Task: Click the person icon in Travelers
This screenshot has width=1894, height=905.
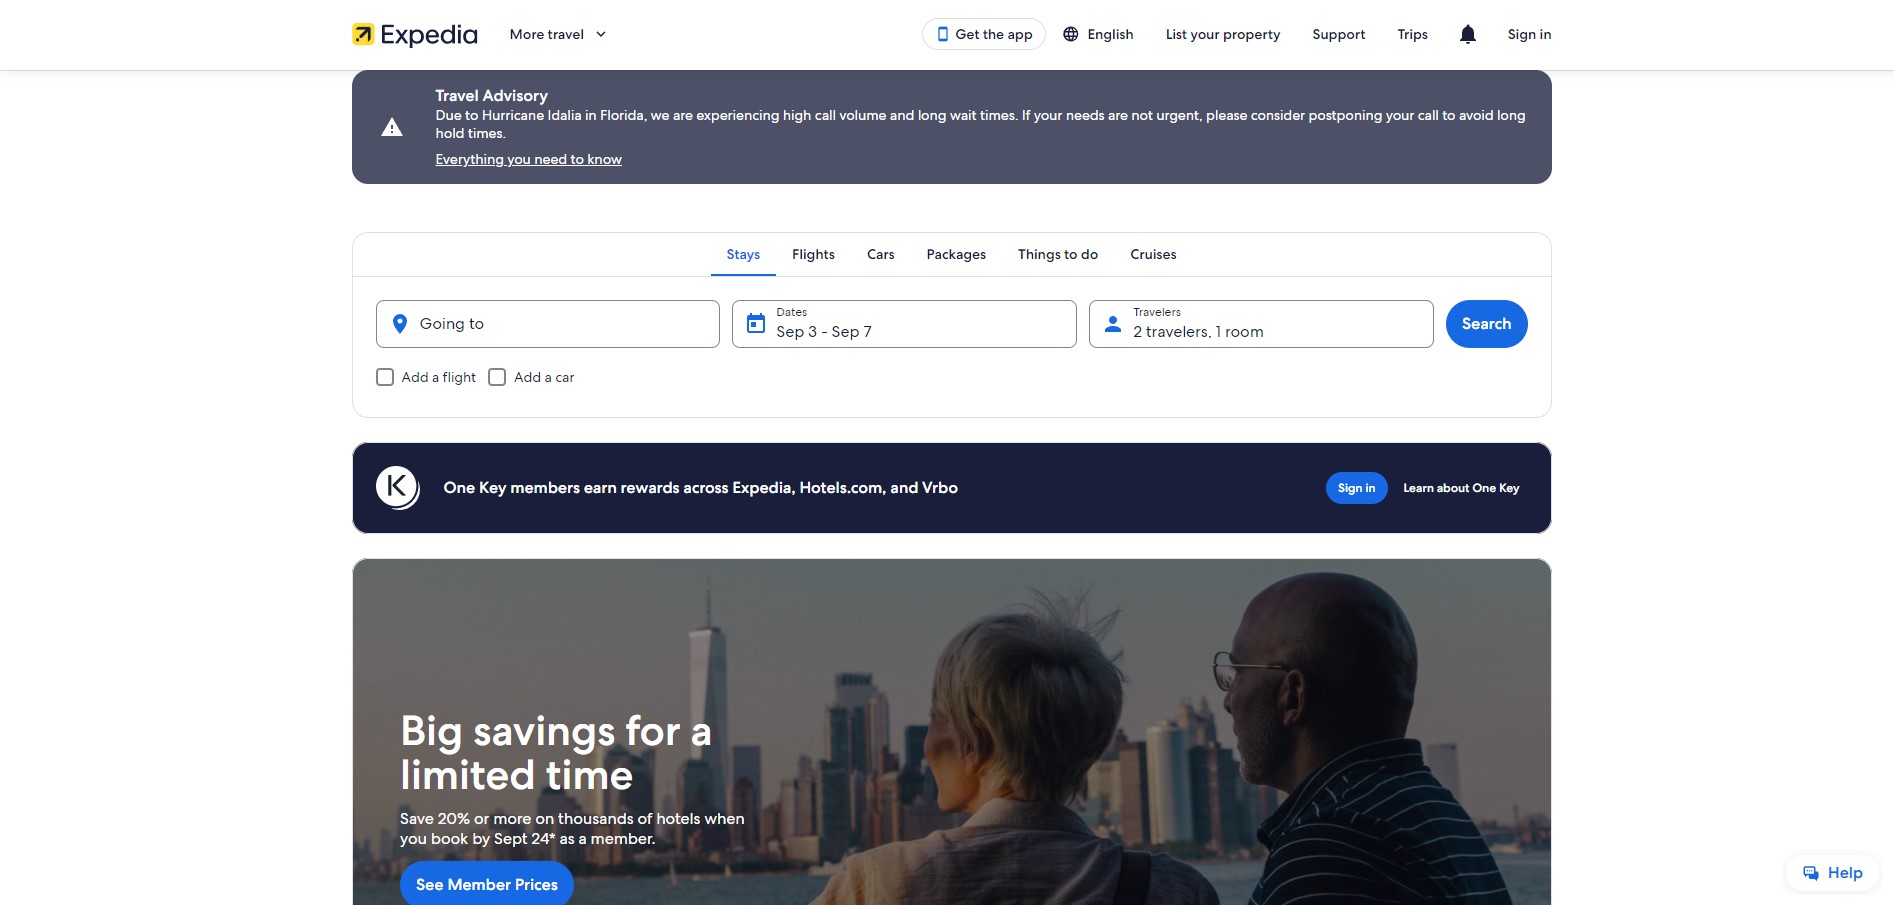Action: pyautogui.click(x=1112, y=324)
